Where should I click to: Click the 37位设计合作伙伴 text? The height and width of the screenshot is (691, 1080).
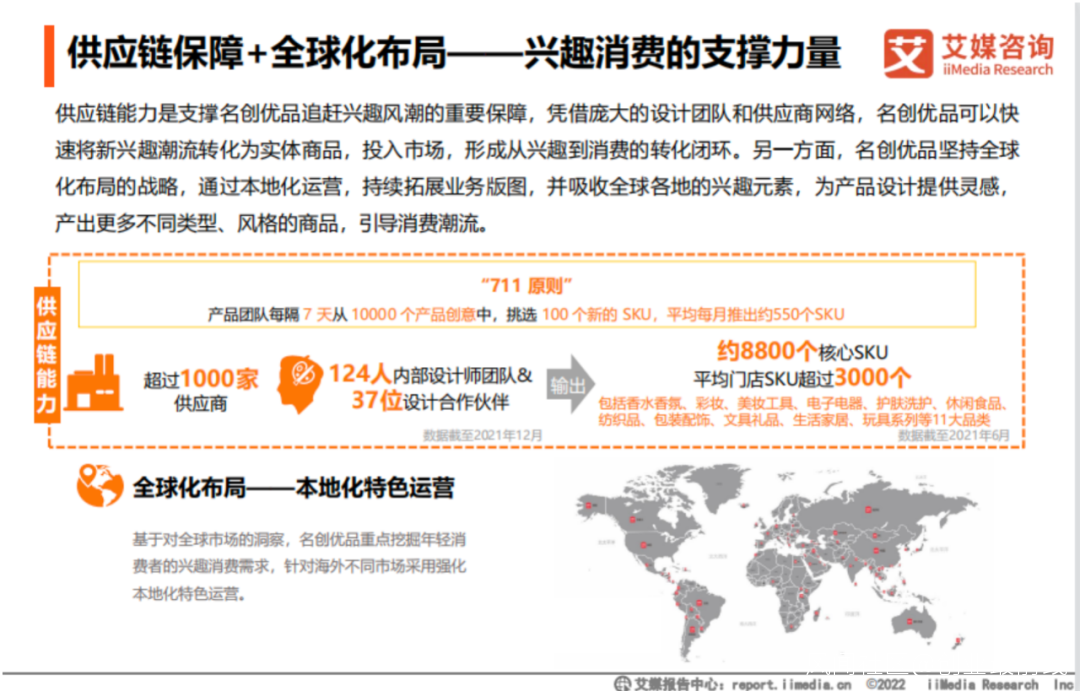(x=430, y=400)
